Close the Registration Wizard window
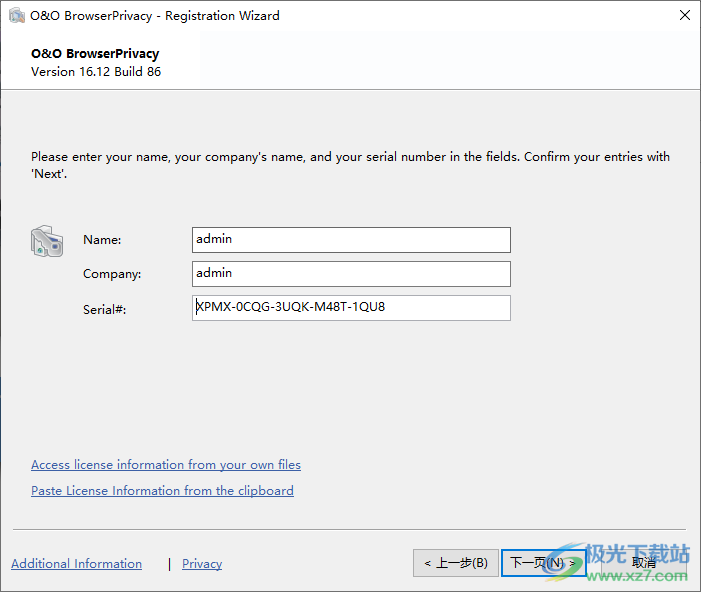 [x=684, y=16]
